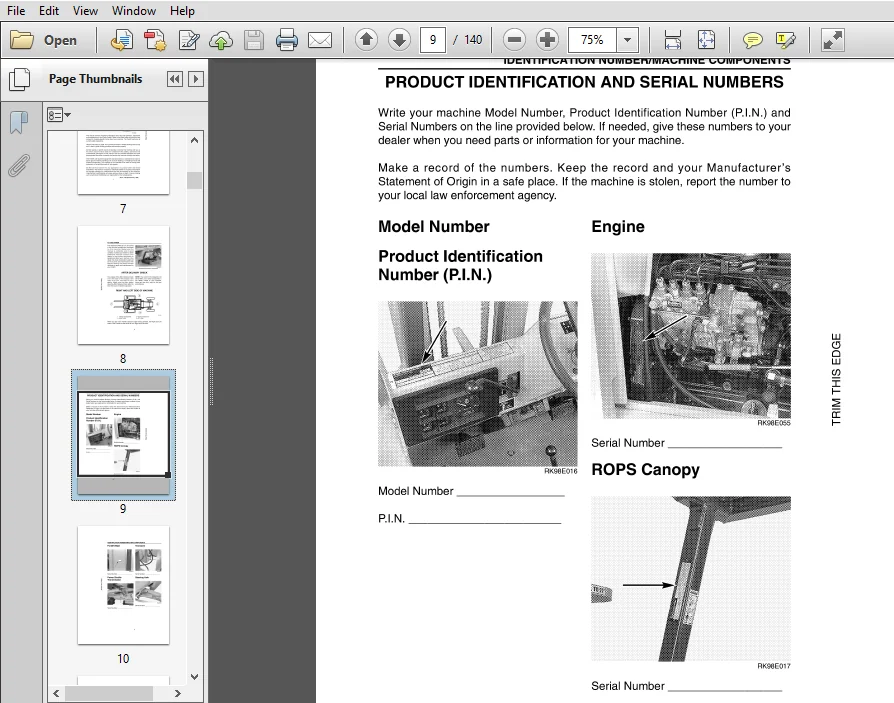
Task: Open the thumbnail options dropdown menu
Action: pyautogui.click(x=59, y=115)
